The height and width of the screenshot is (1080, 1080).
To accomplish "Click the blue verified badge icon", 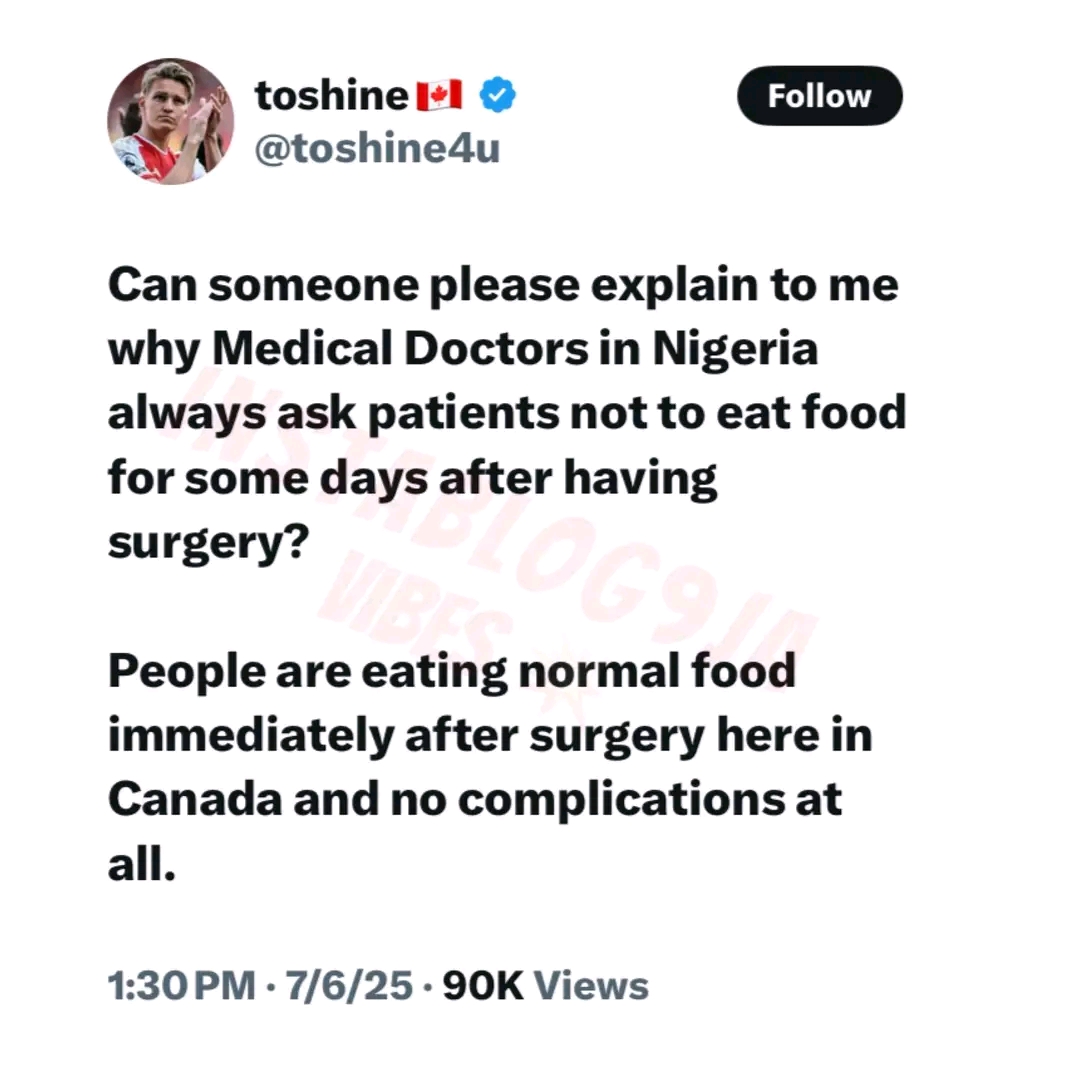I will click(x=497, y=94).
